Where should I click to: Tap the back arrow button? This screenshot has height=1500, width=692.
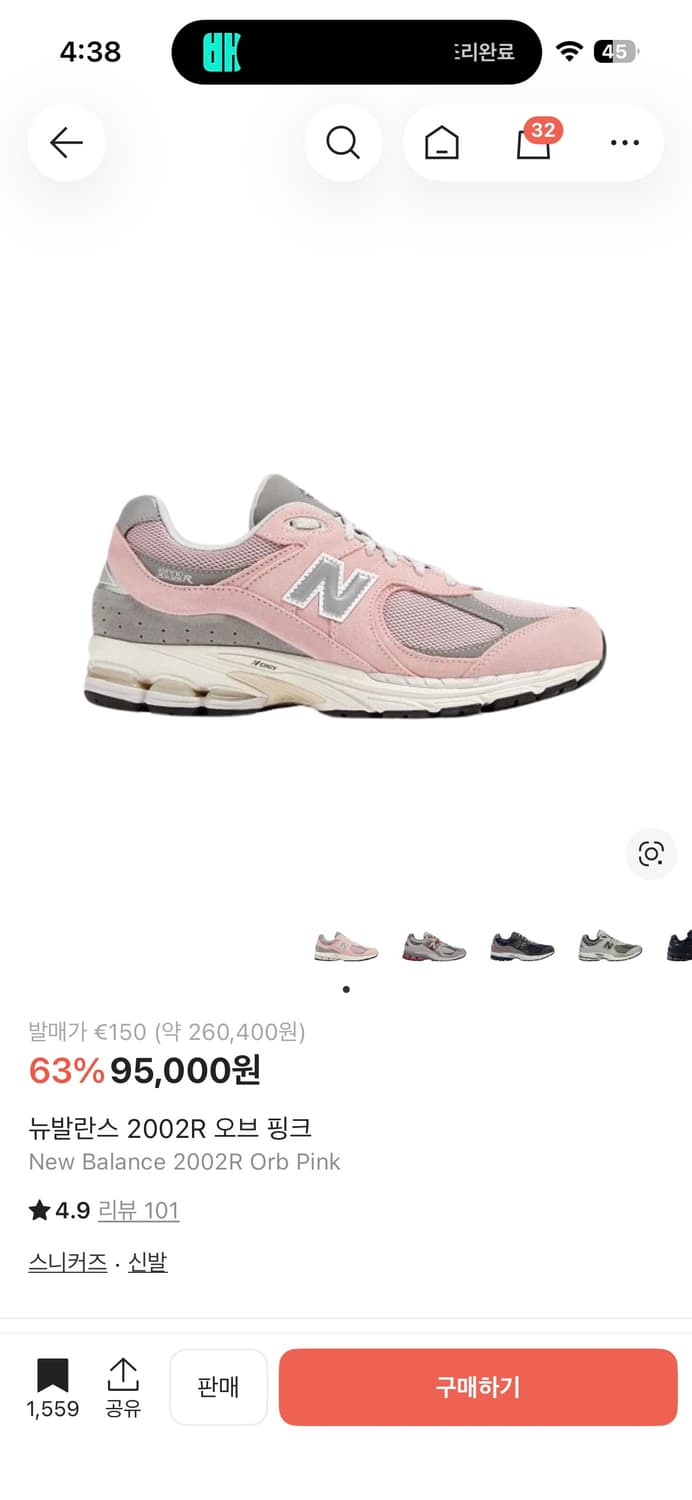pos(66,143)
